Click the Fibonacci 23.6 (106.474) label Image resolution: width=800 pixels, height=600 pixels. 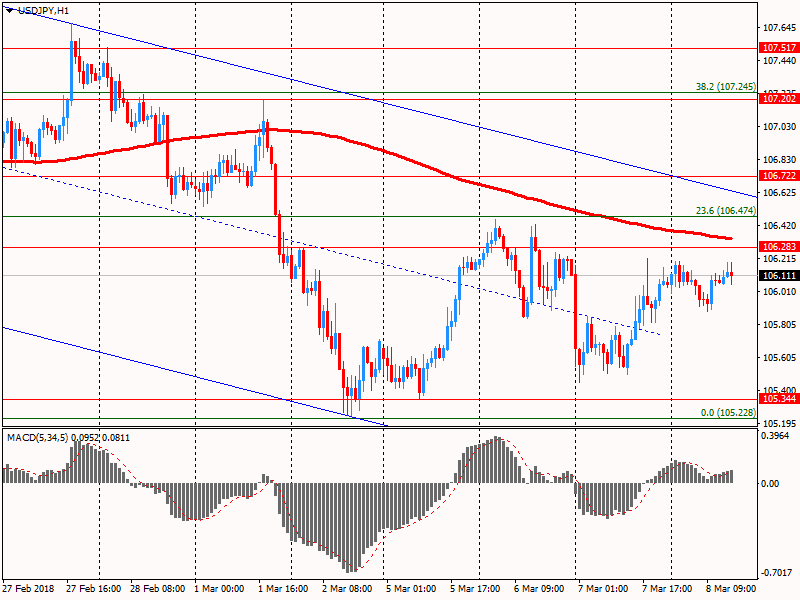coord(726,211)
